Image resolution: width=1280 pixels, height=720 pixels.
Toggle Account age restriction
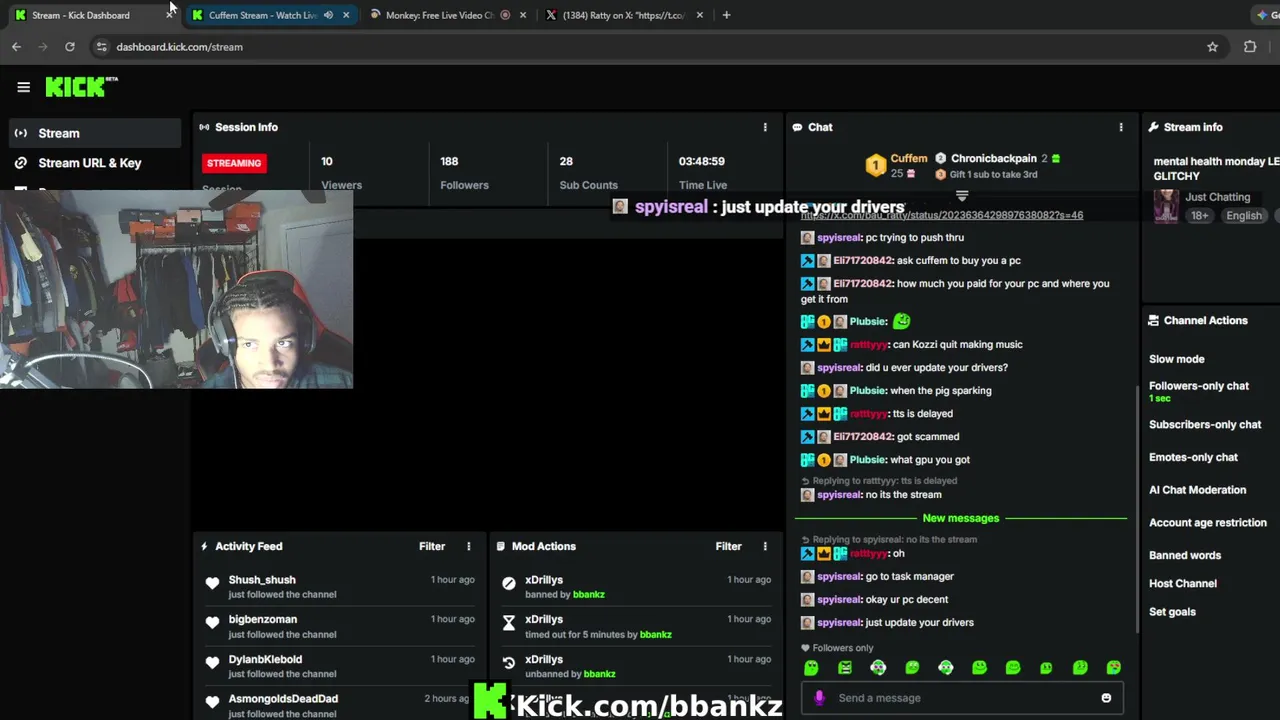coord(1208,522)
